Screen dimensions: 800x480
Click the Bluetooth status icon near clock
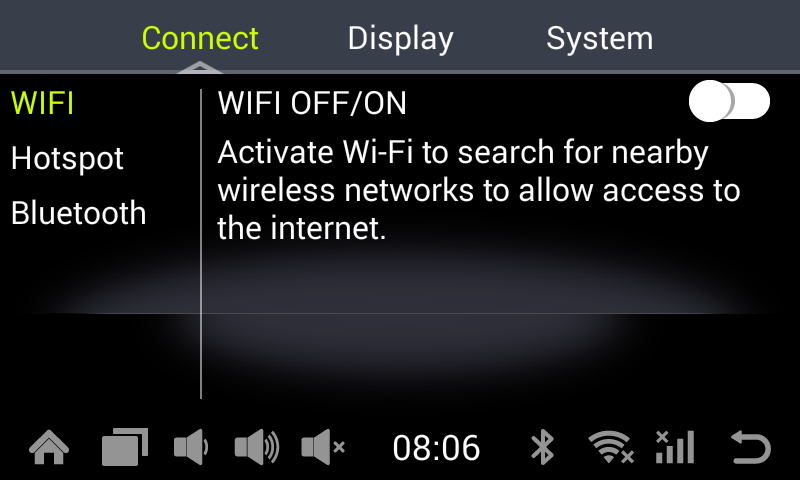point(542,447)
